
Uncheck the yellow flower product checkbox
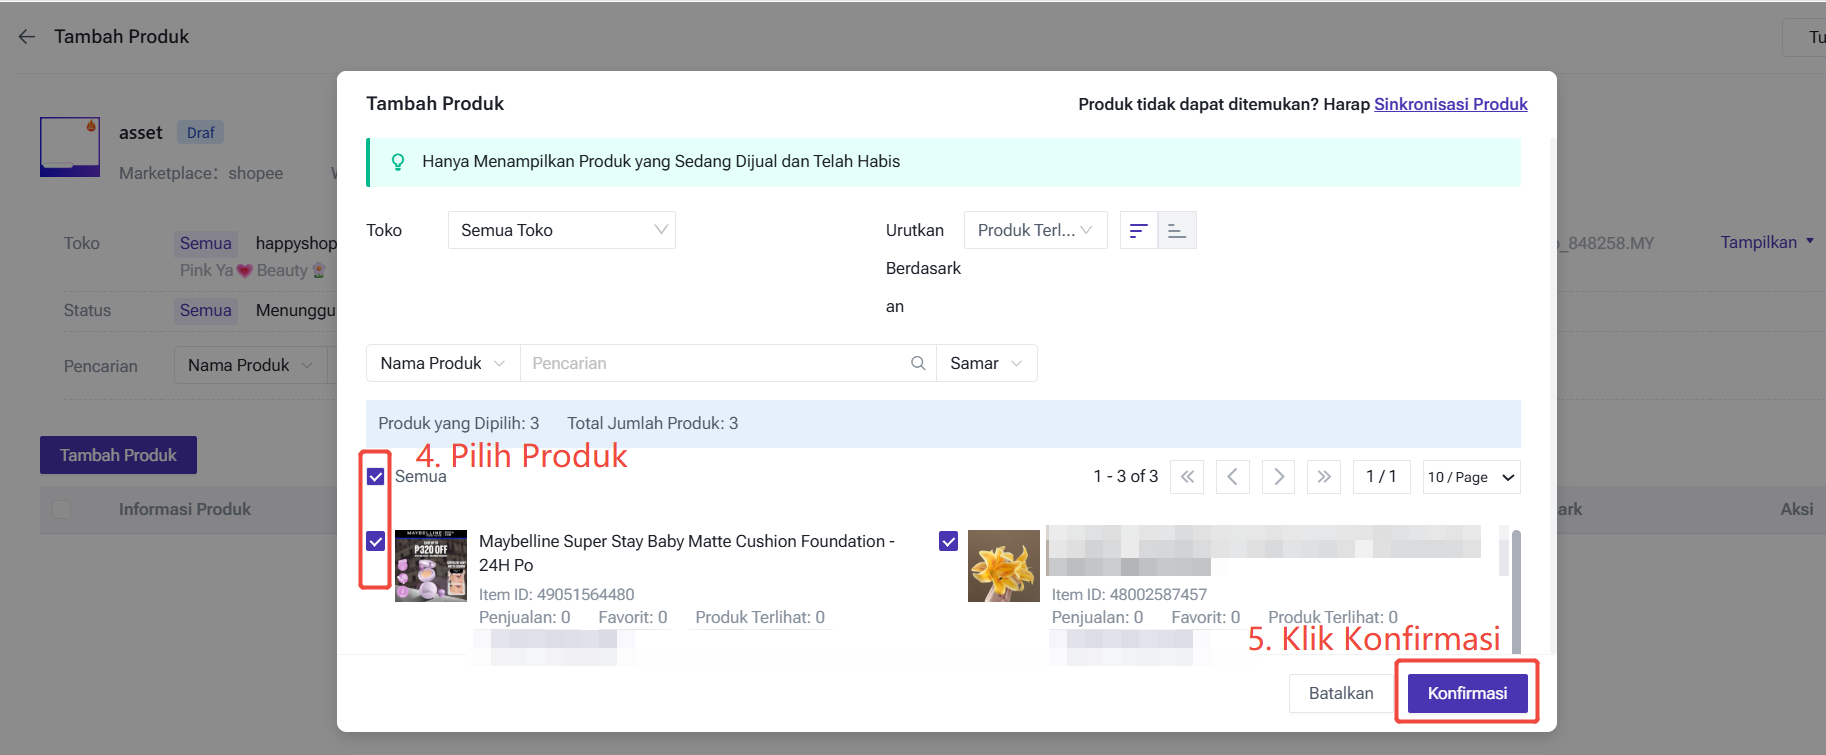tap(949, 541)
